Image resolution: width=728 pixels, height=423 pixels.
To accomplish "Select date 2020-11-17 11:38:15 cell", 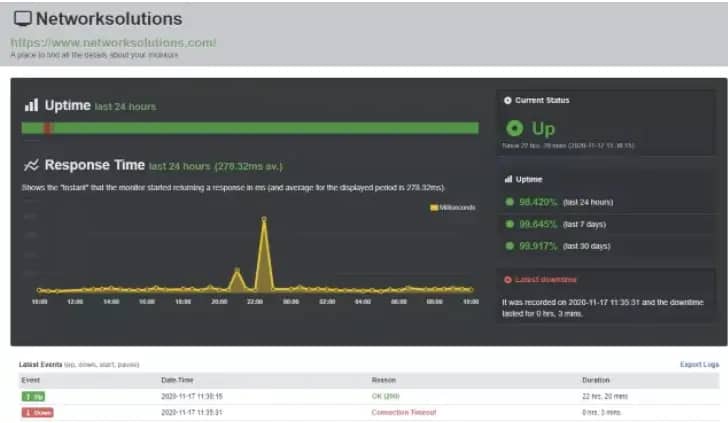I will coord(192,397).
